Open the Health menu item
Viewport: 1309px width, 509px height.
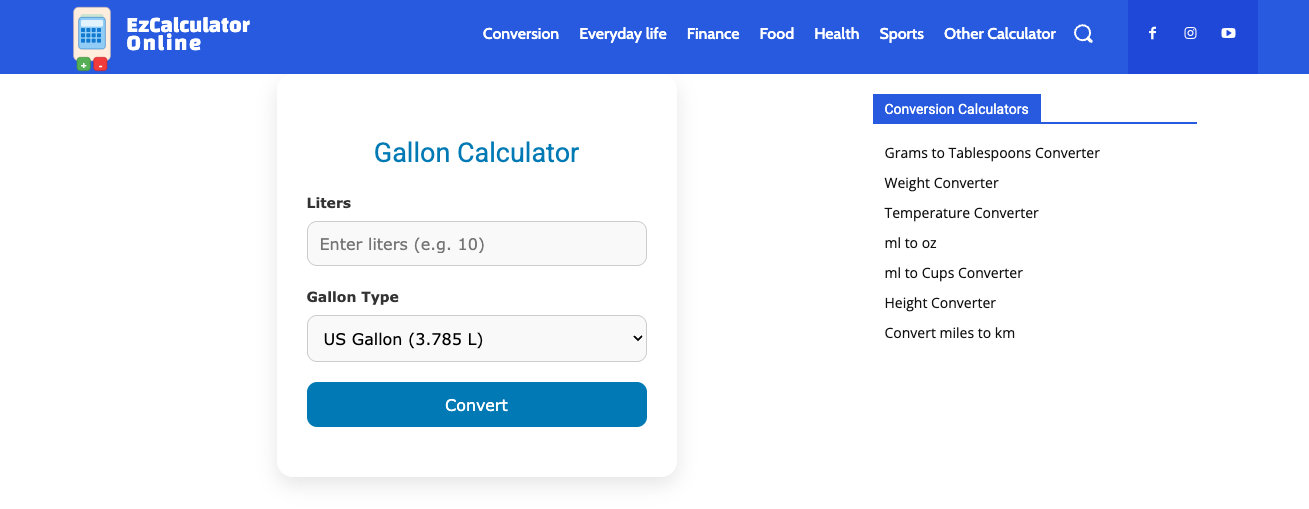[x=836, y=34]
